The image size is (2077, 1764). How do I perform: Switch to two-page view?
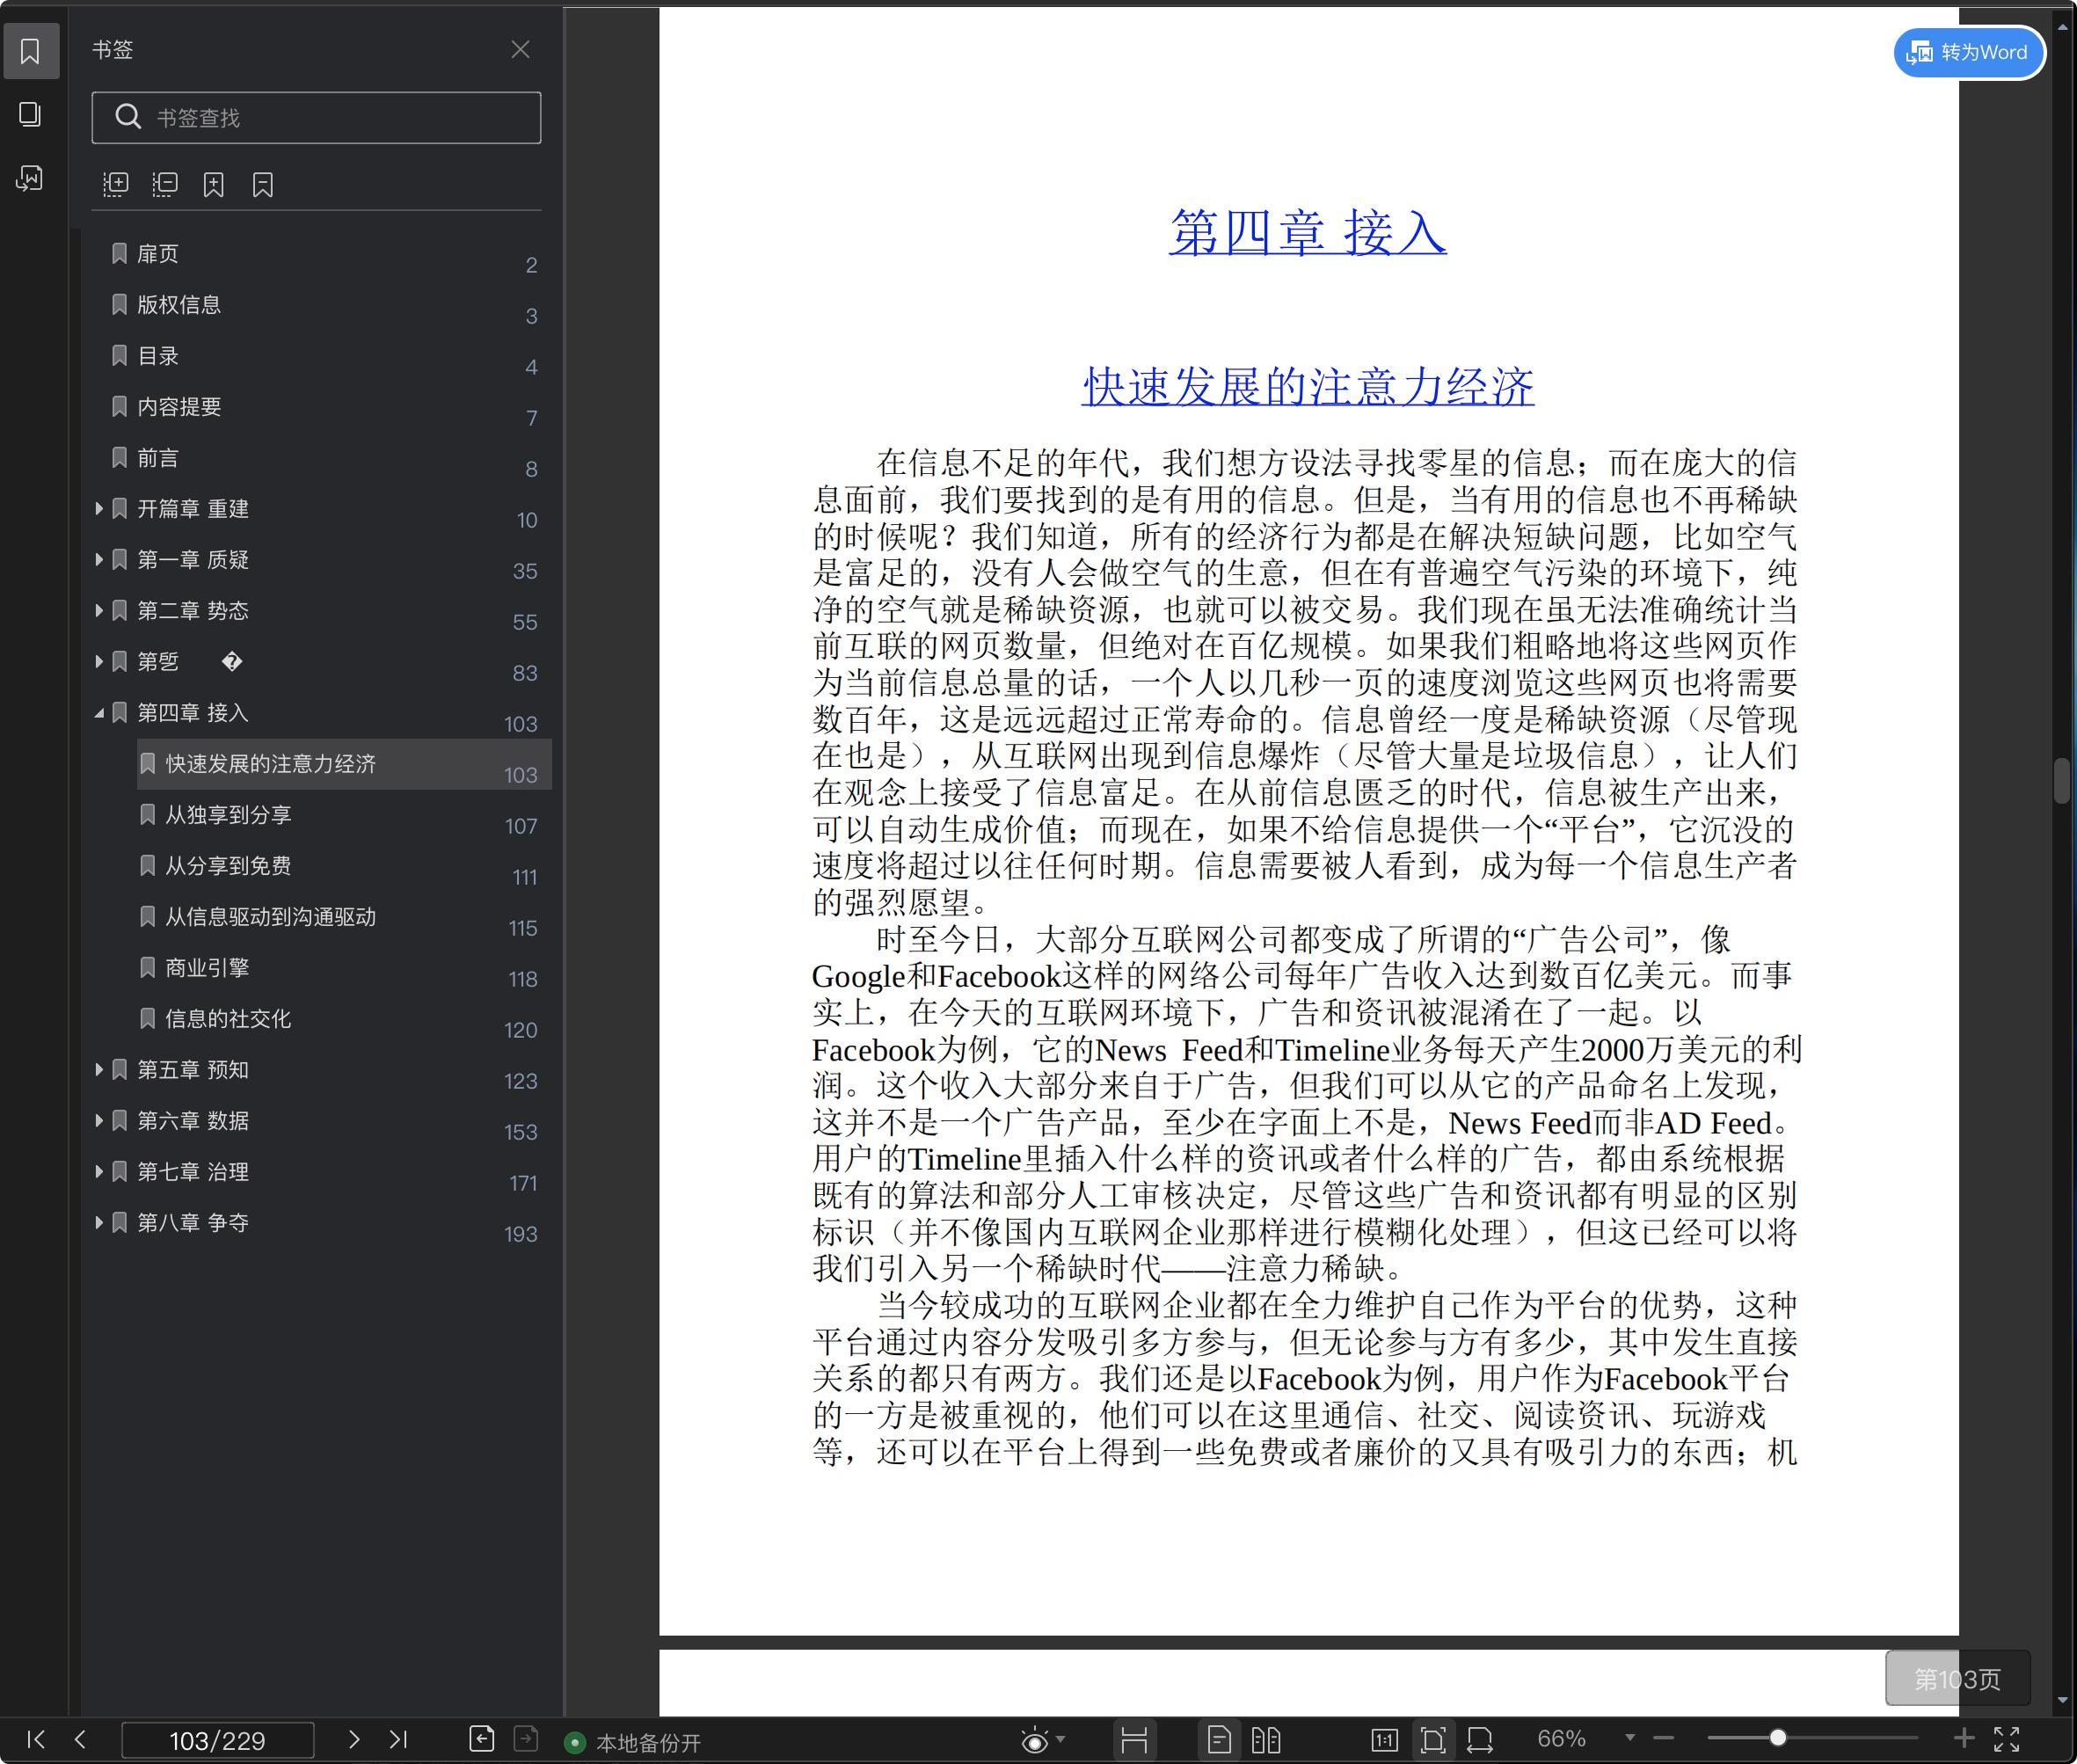point(1266,1740)
